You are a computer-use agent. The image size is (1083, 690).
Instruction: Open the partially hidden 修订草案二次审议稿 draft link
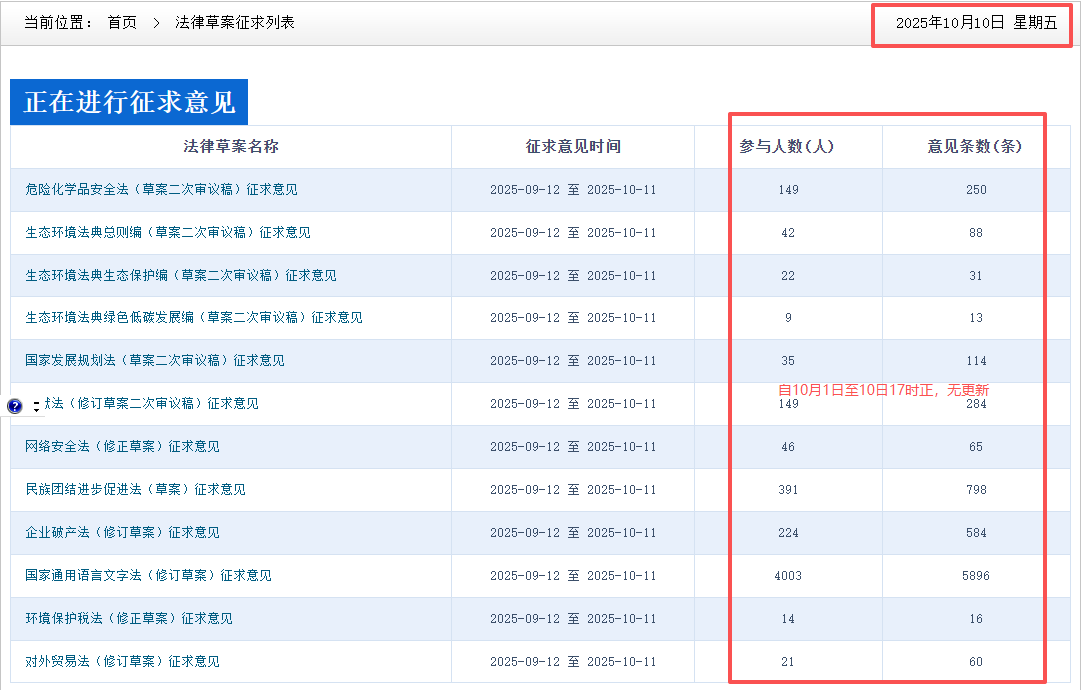tap(152, 403)
